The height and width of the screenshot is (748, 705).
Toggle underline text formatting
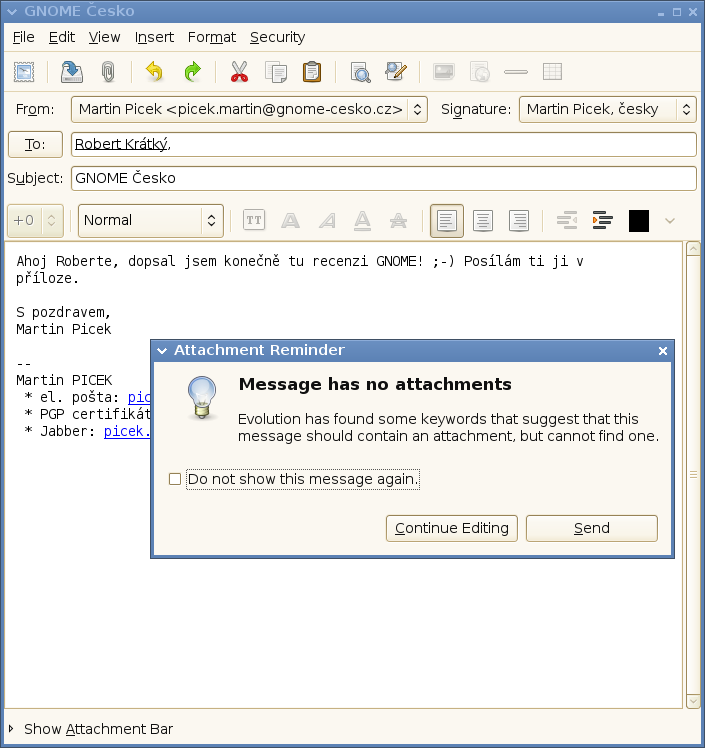coord(363,221)
